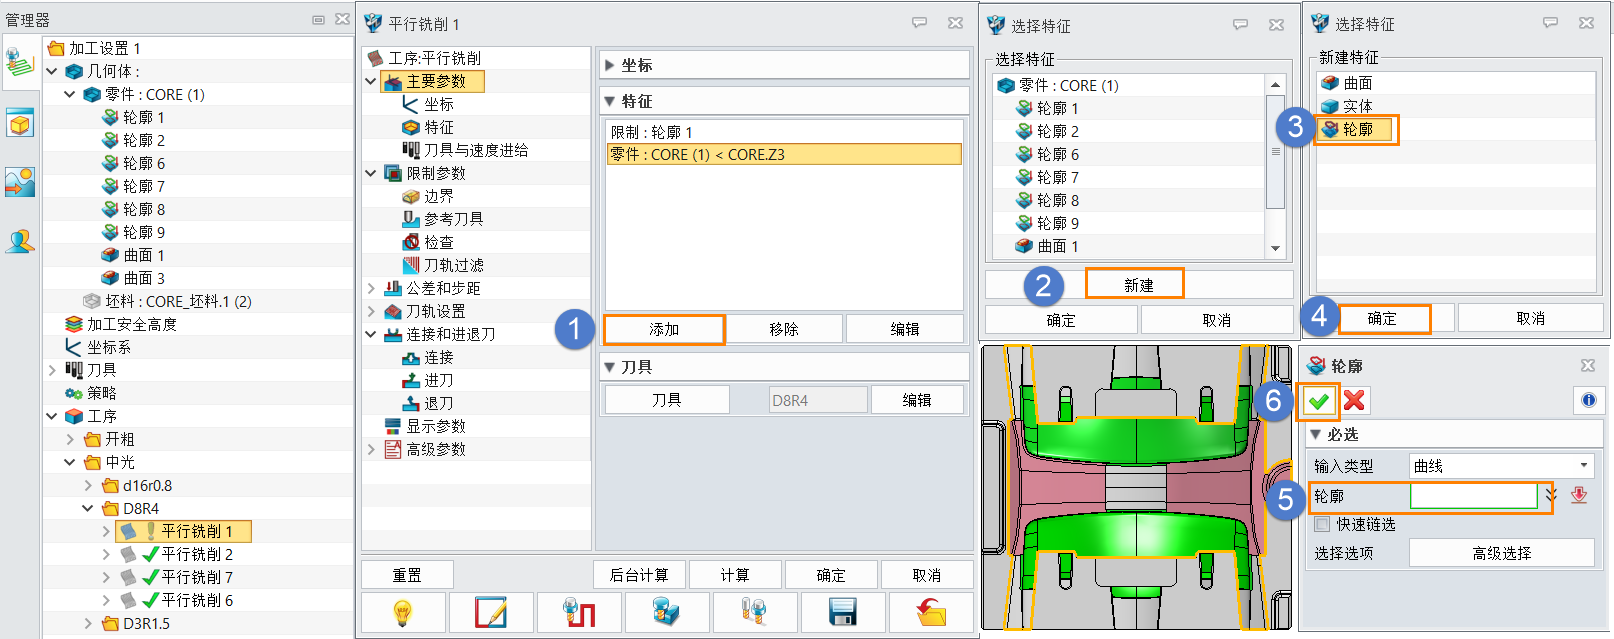This screenshot has width=1614, height=639.
Task: Open the first manager sidebar tab icon
Action: pos(20,62)
